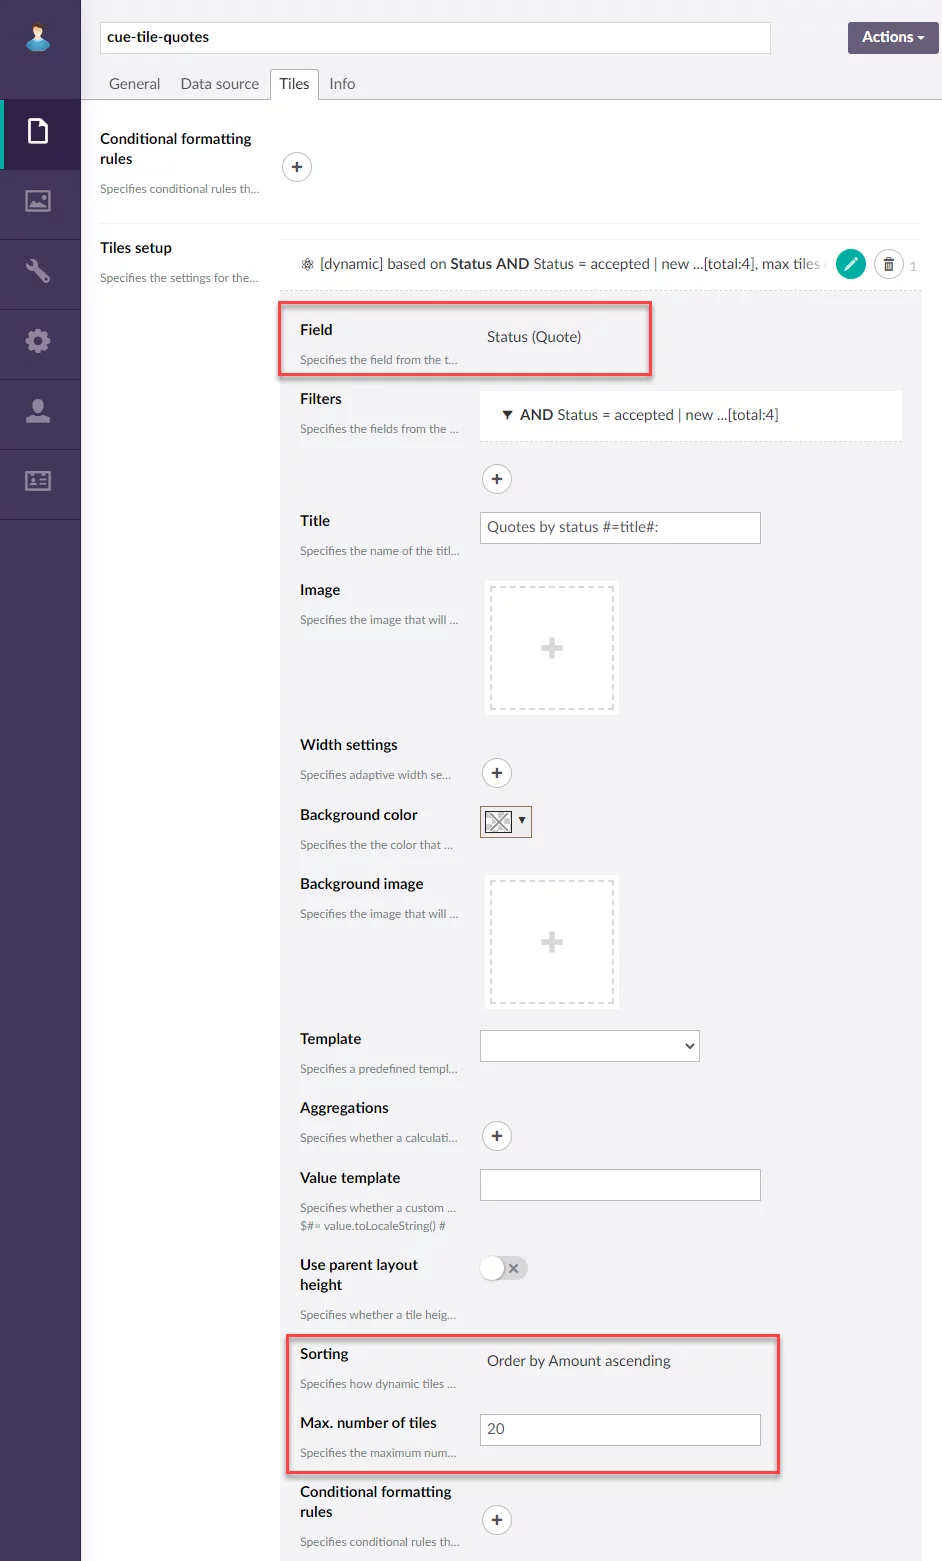
Task: Open the gear settings section in sidebar
Action: pyautogui.click(x=38, y=341)
